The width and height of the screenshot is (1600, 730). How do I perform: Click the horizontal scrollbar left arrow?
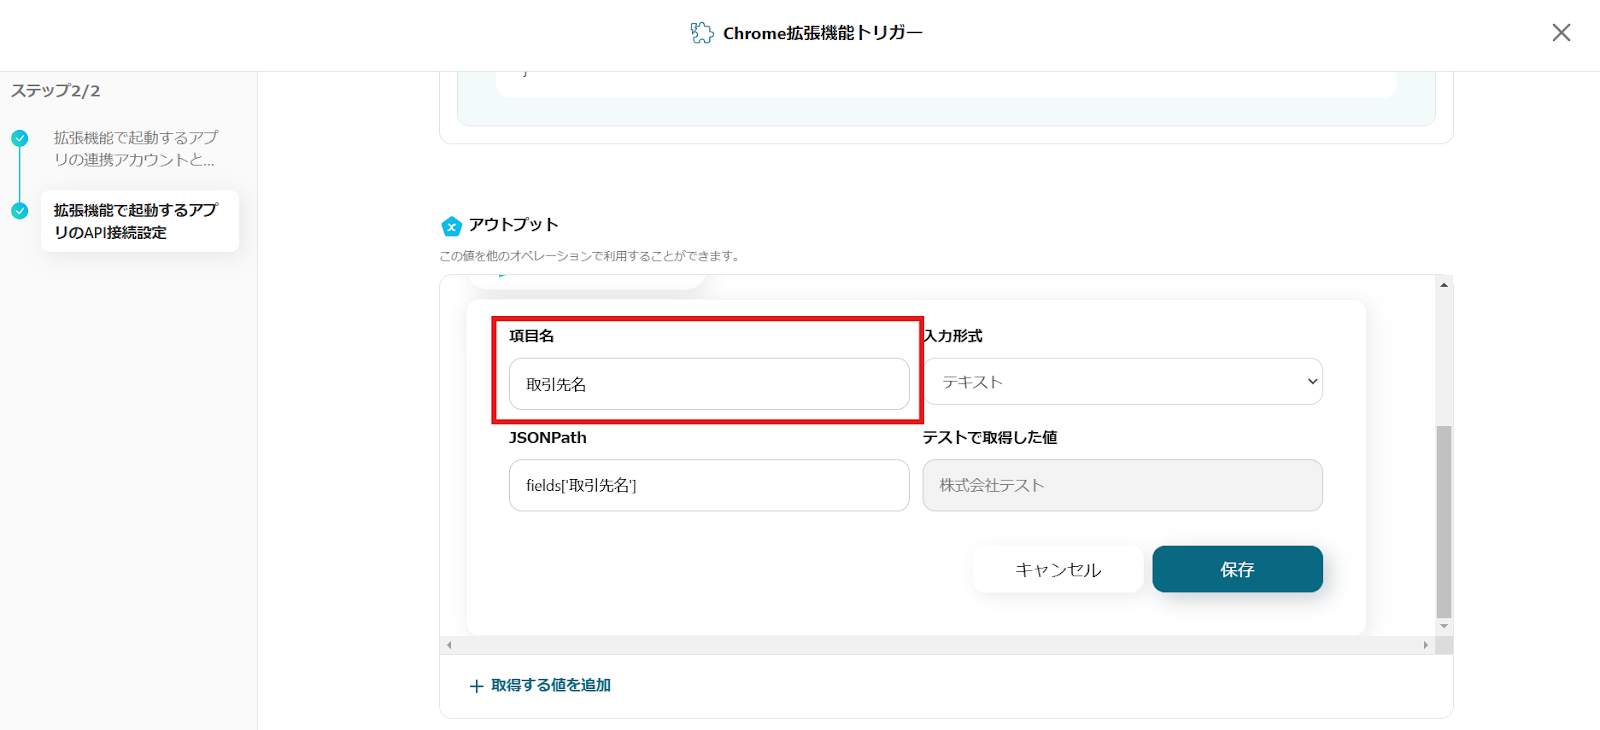coord(449,645)
